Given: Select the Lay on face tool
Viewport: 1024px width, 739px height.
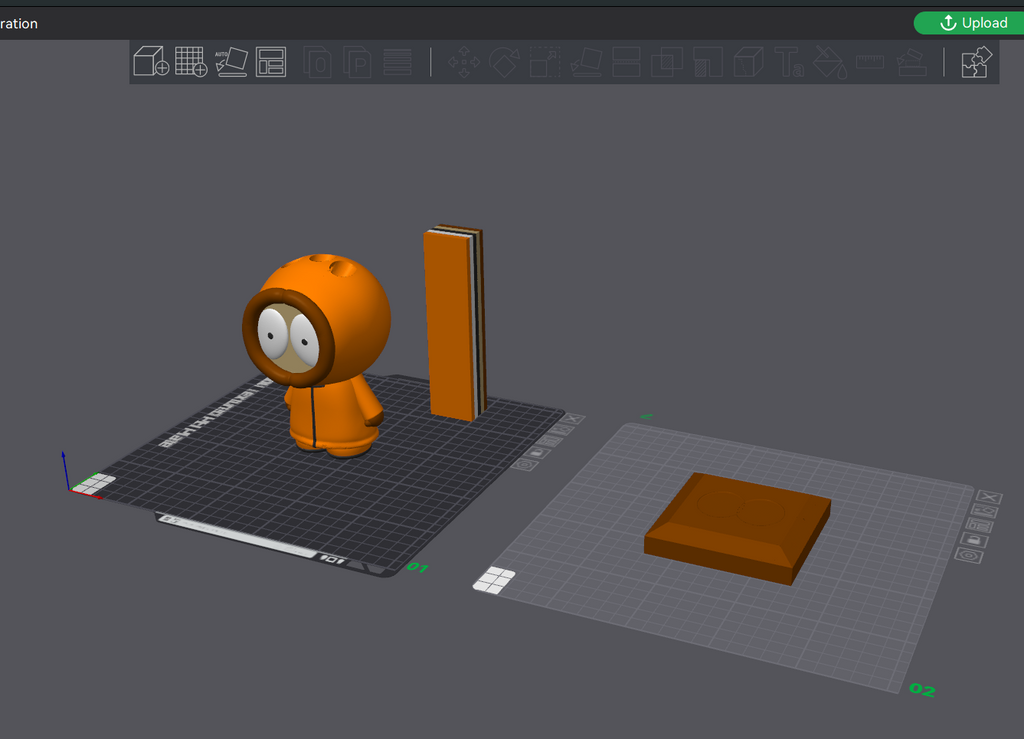Looking at the screenshot, I should click(x=586, y=62).
